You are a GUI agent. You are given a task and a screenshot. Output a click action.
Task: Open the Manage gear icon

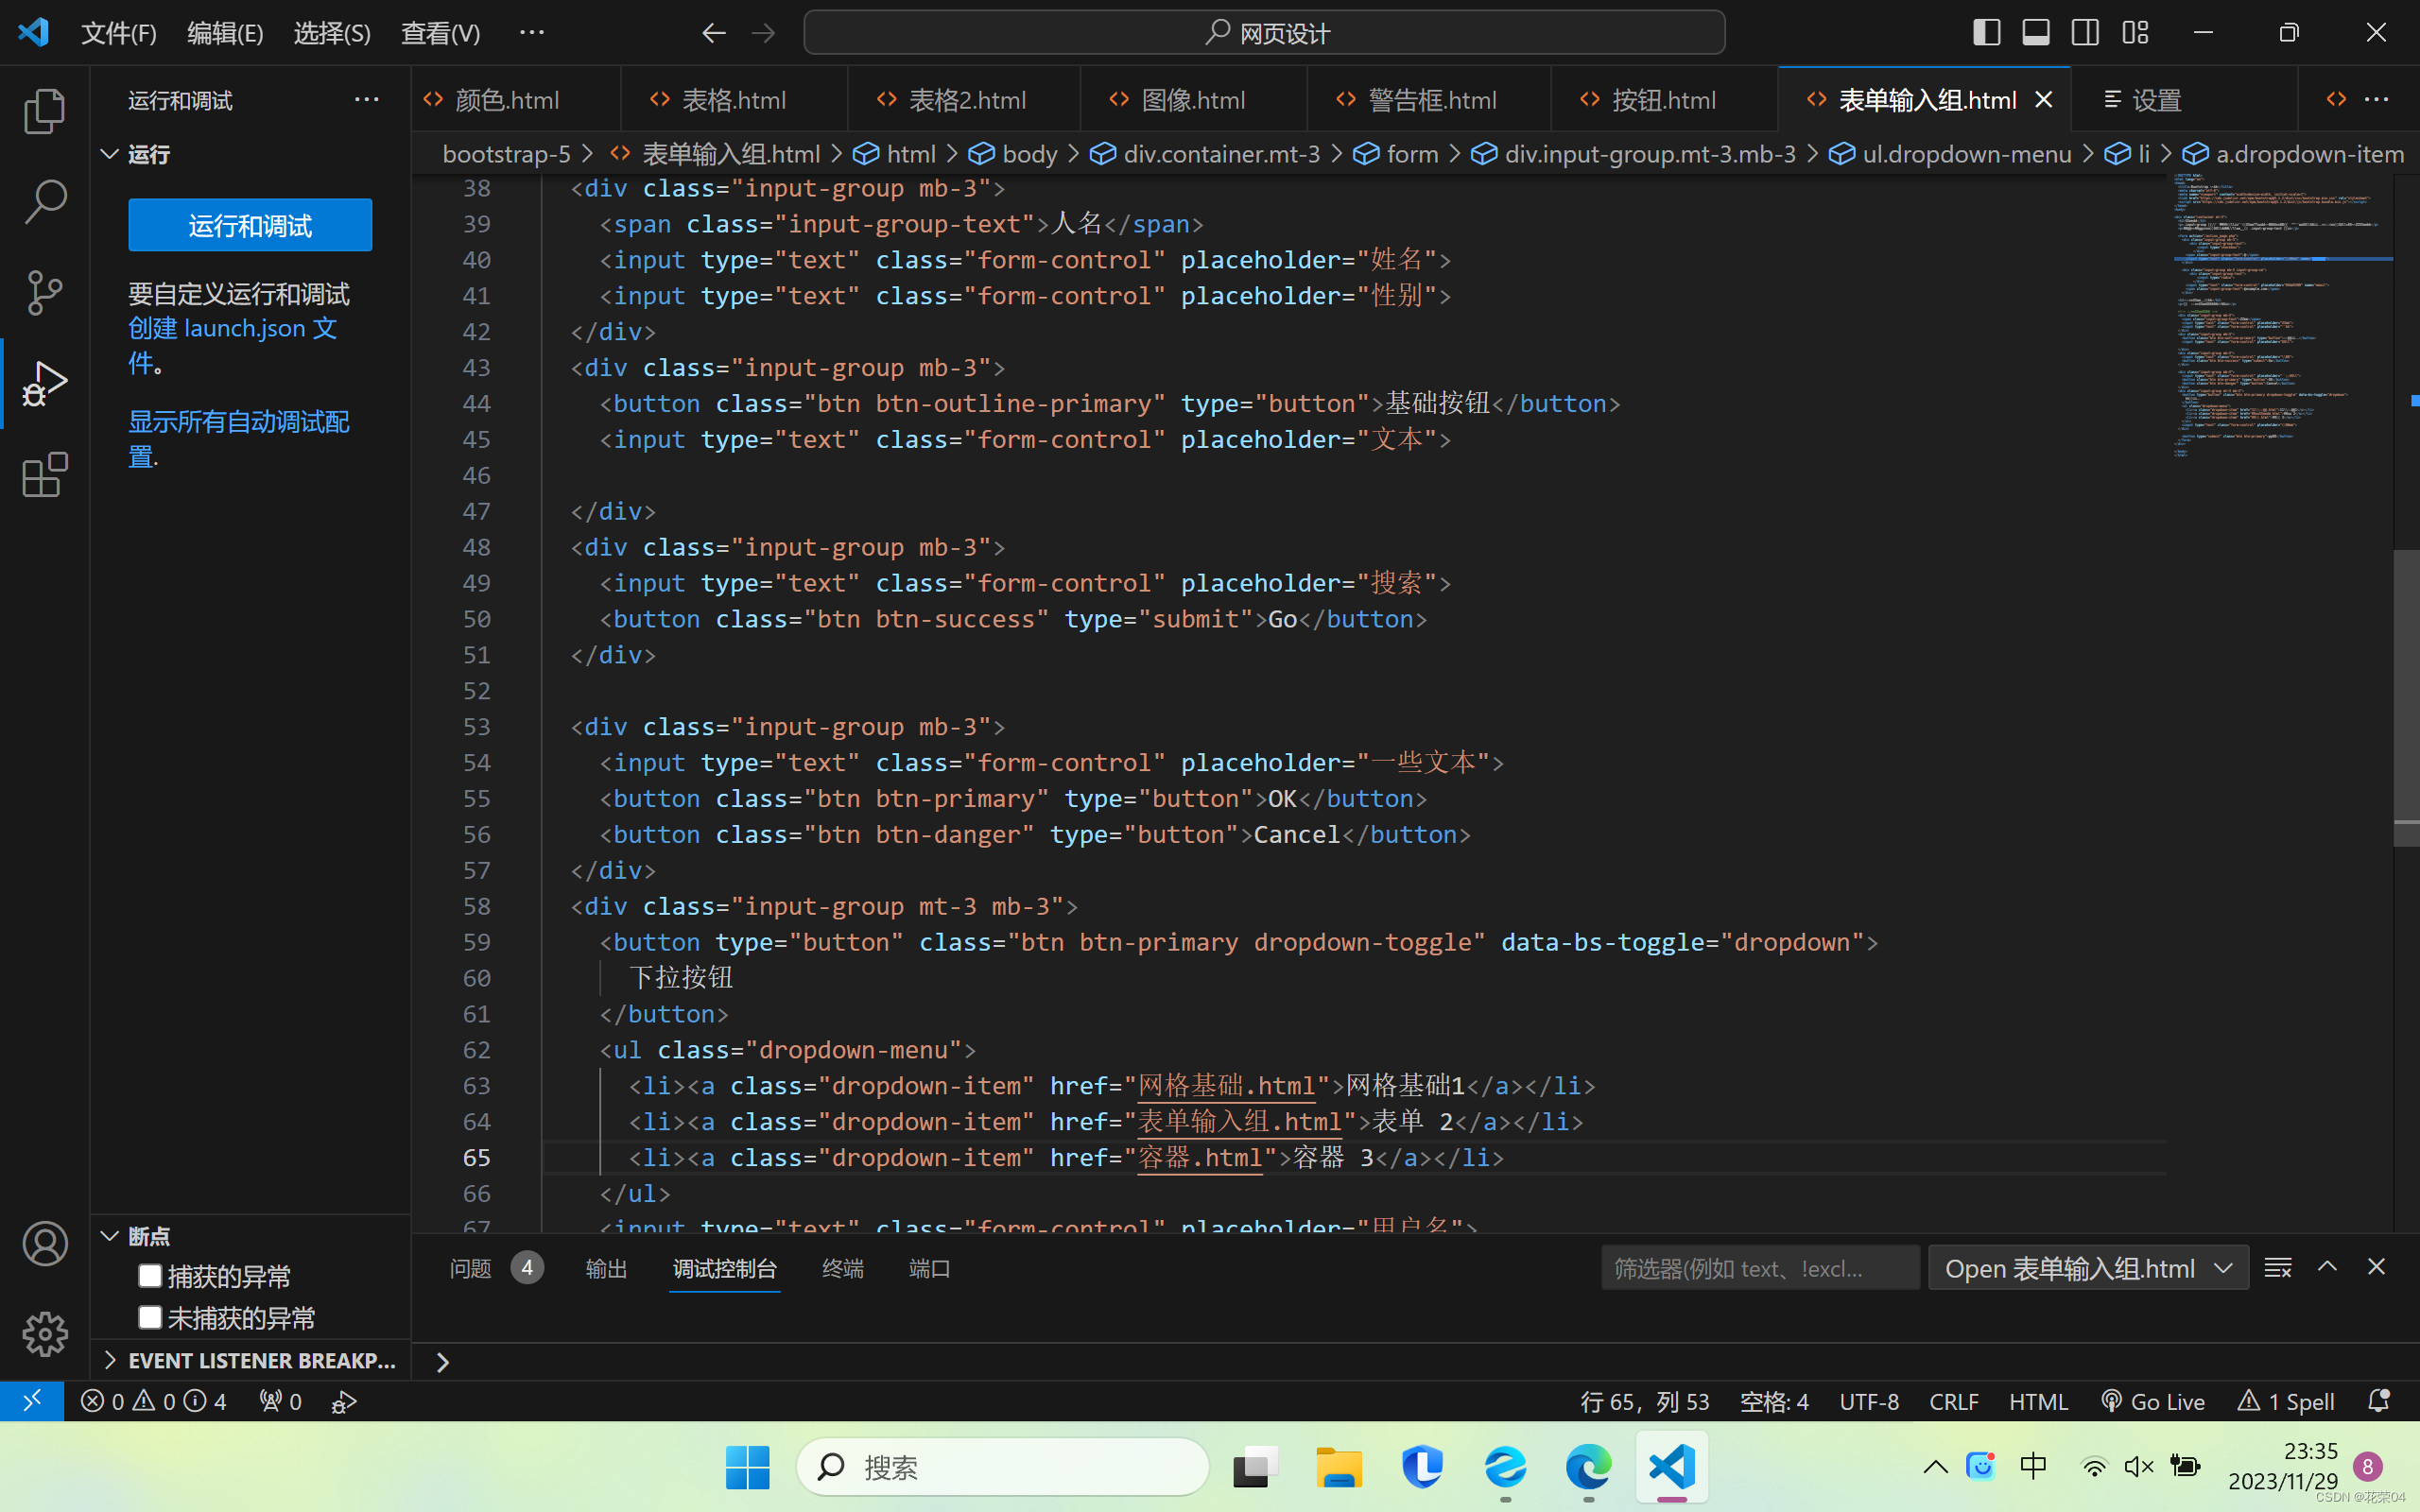click(44, 1334)
